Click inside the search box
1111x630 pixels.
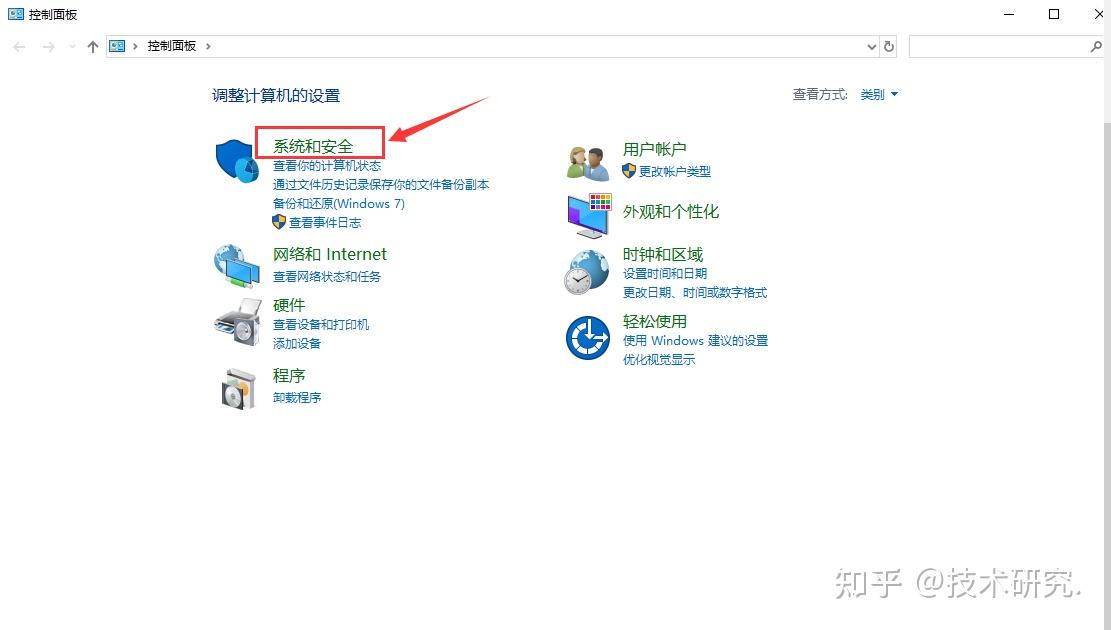[x=1000, y=46]
